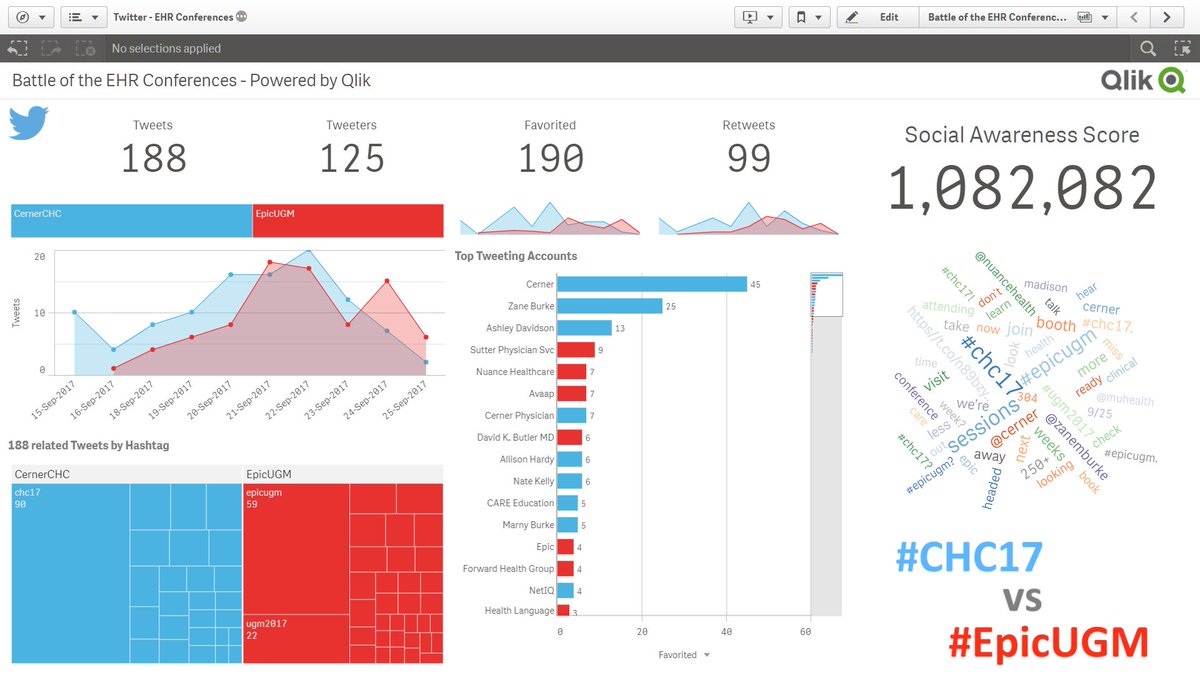Click the Health Language account label
Image resolution: width=1200 pixels, height=675 pixels.
[x=519, y=612]
